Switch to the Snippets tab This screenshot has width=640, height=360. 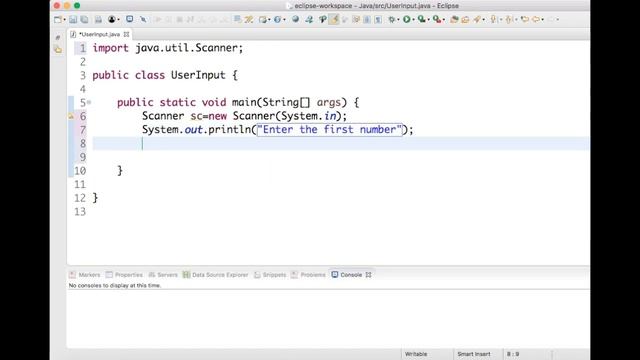[x=270, y=275]
